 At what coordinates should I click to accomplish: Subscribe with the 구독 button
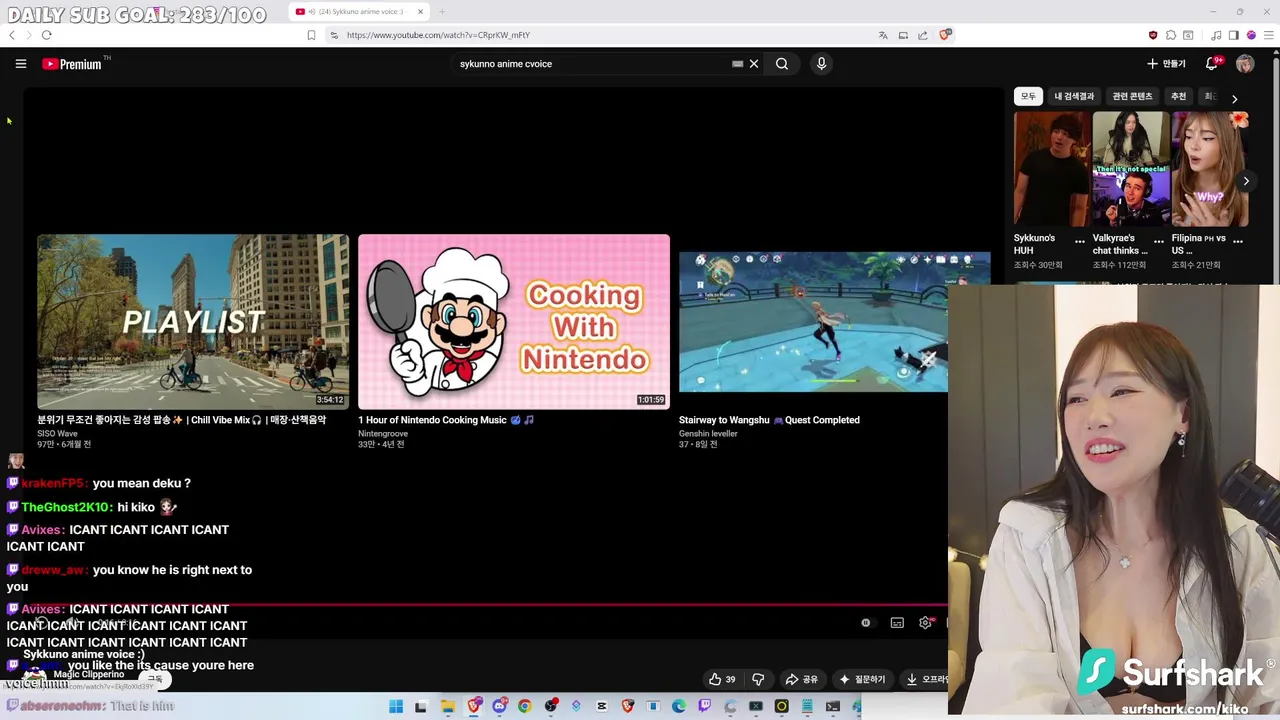pyautogui.click(x=155, y=679)
